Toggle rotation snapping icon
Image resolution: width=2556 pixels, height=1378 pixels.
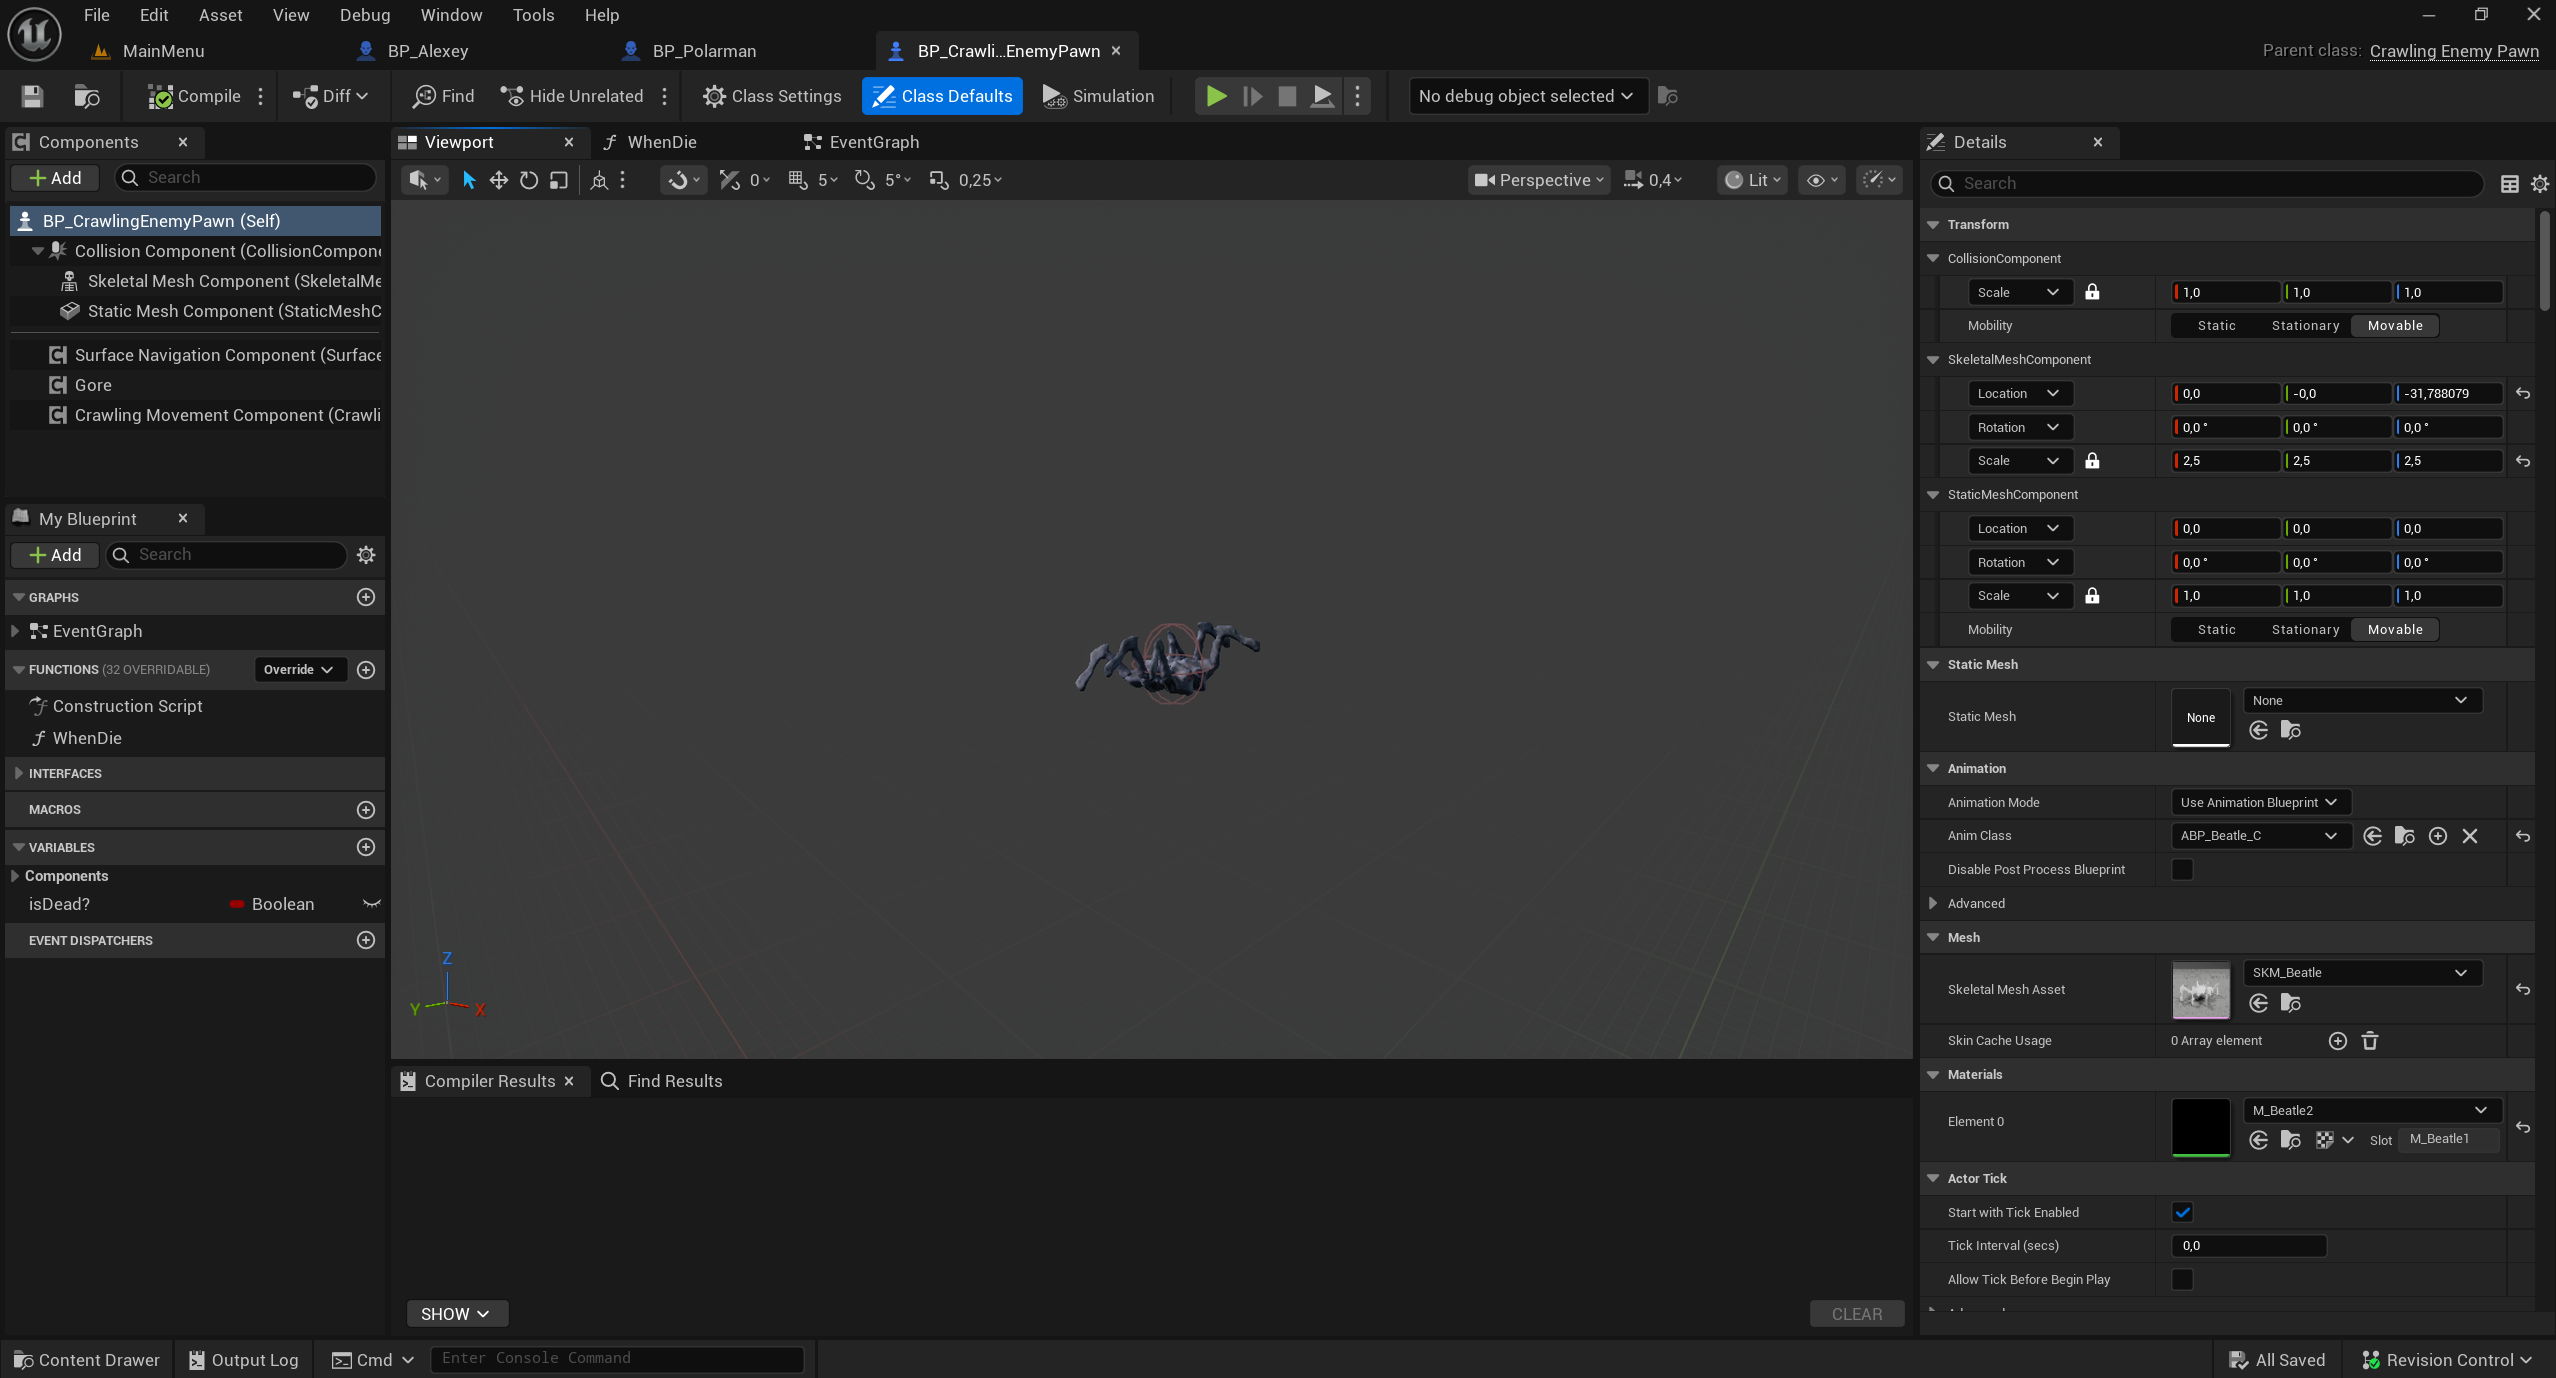(864, 180)
